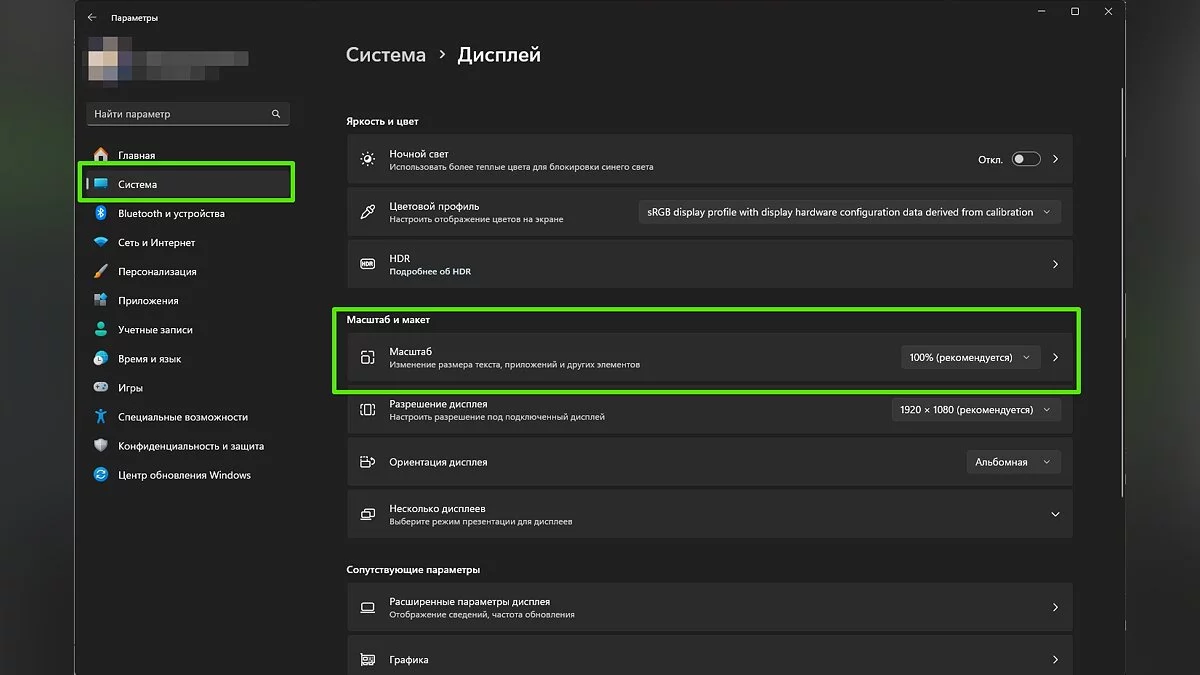This screenshot has width=1200, height=675.
Task: Click the Bluetooth и устройства icon
Action: pyautogui.click(x=101, y=213)
